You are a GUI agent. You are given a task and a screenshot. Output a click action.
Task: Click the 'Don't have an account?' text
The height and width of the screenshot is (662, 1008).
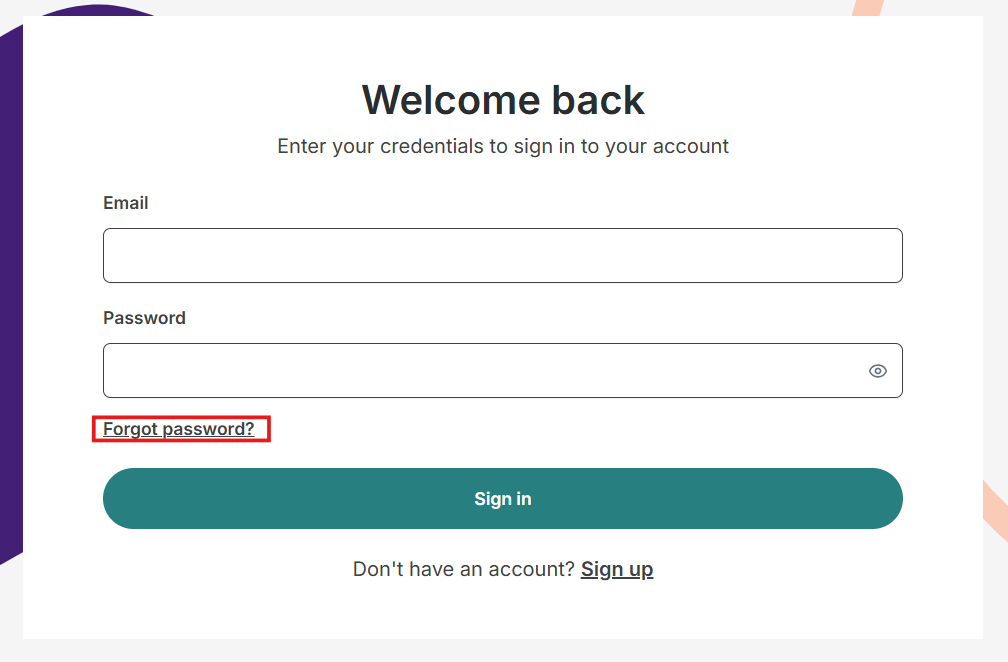coord(464,569)
